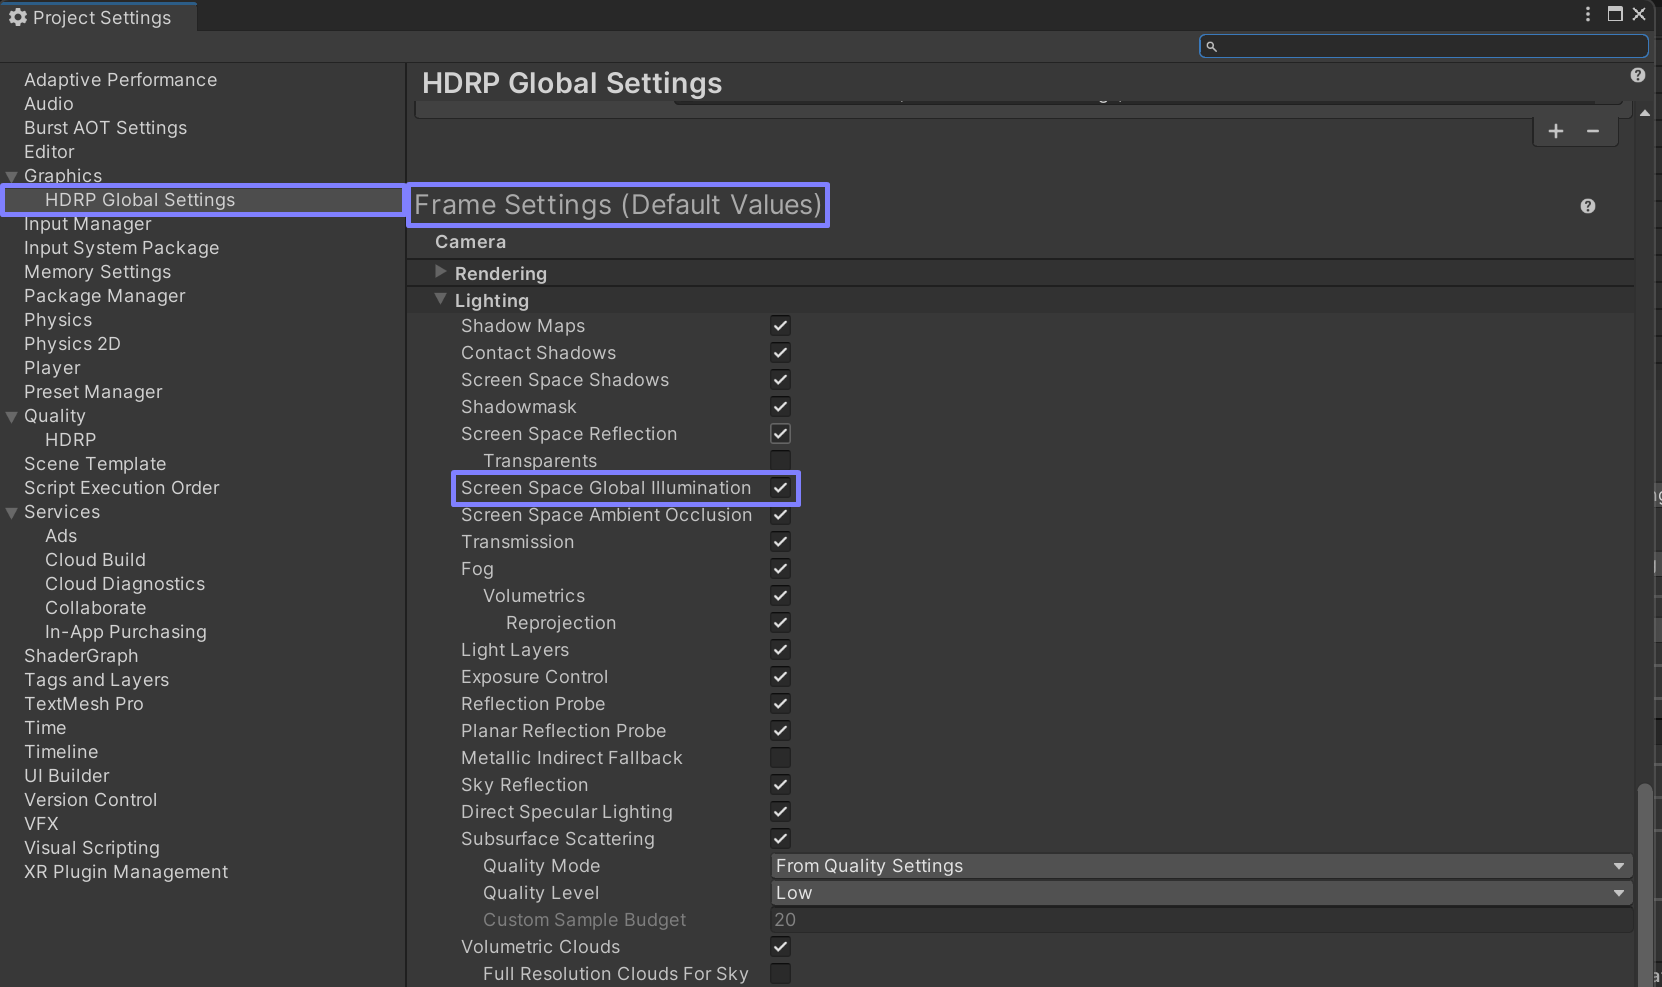Click the help icon beside HDRP Global Settings title
1662x987 pixels.
click(1637, 75)
